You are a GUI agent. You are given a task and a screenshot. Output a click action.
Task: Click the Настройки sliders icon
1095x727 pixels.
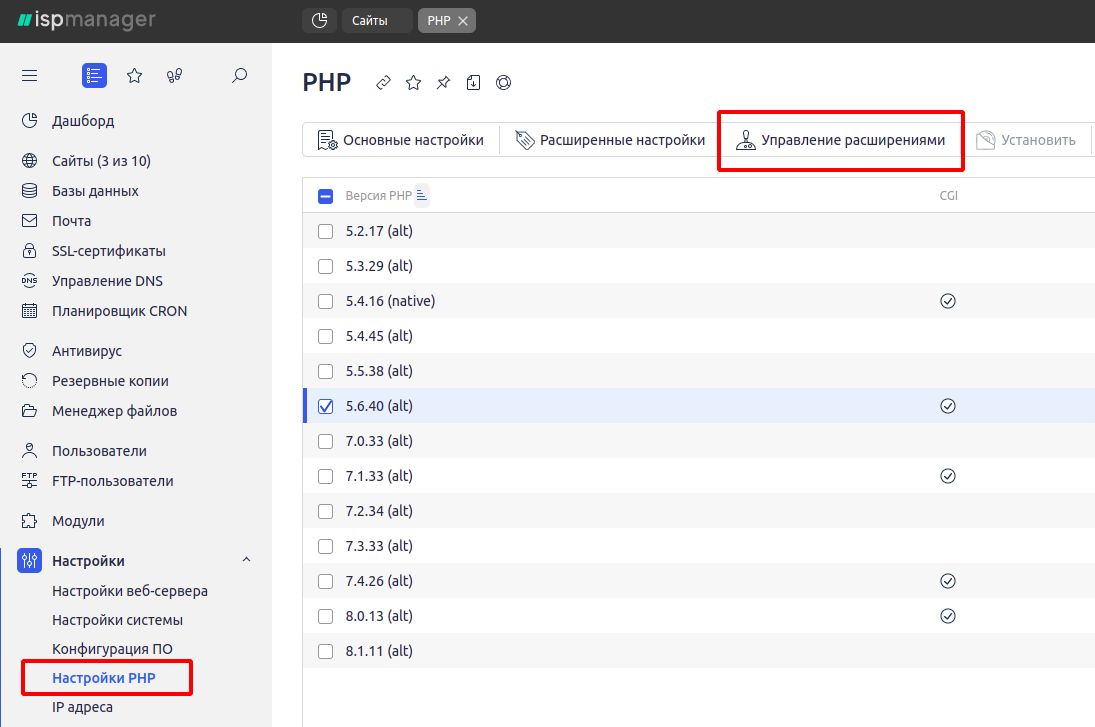[29, 560]
